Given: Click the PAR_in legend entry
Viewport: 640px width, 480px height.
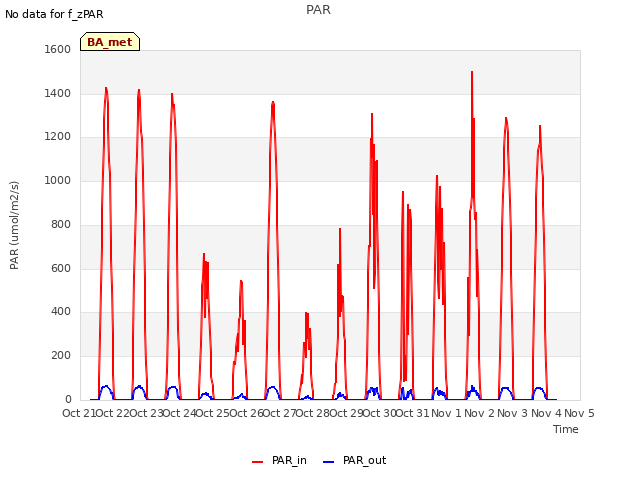Looking at the screenshot, I should (x=279, y=460).
